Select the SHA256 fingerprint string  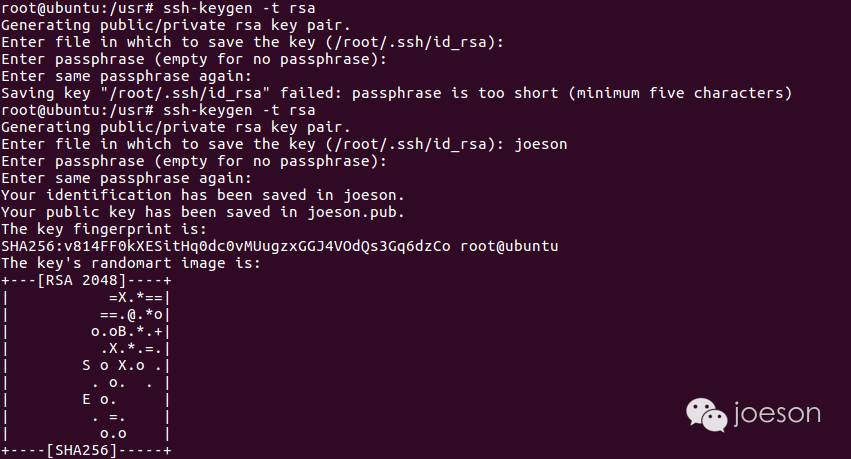226,246
